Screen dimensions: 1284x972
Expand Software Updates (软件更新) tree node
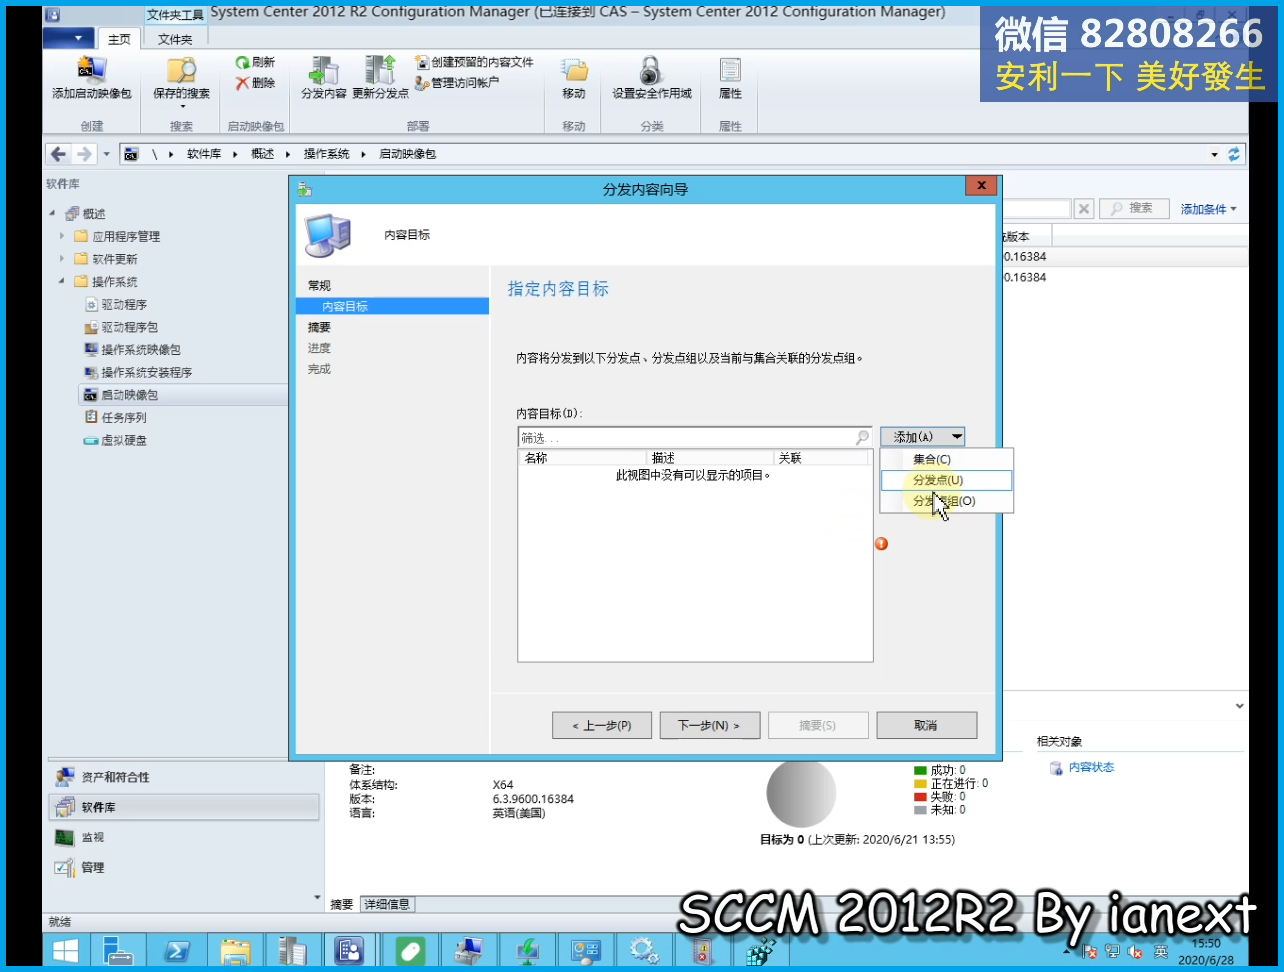coord(62,259)
